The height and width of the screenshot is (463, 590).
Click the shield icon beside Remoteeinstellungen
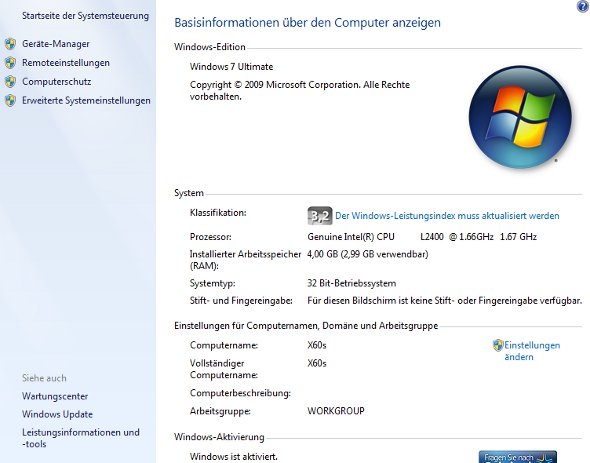tap(11, 62)
